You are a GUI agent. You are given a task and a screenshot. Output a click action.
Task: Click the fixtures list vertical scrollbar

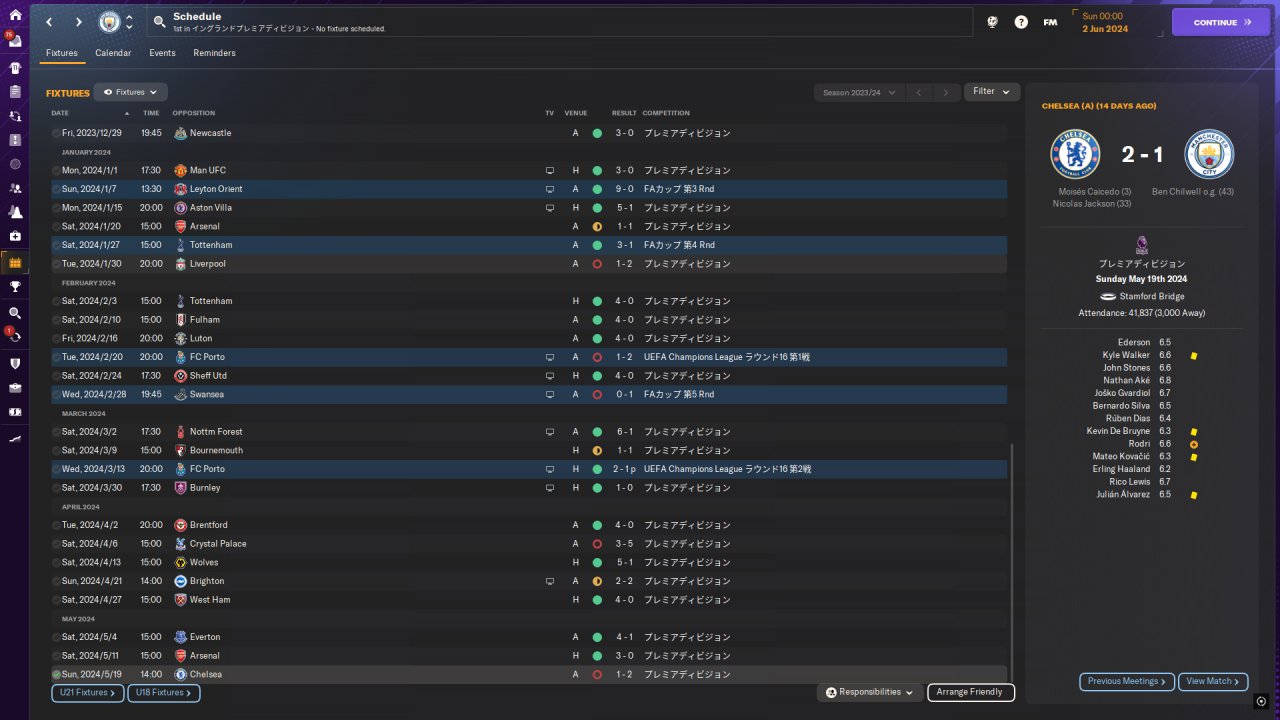pyautogui.click(x=1011, y=563)
